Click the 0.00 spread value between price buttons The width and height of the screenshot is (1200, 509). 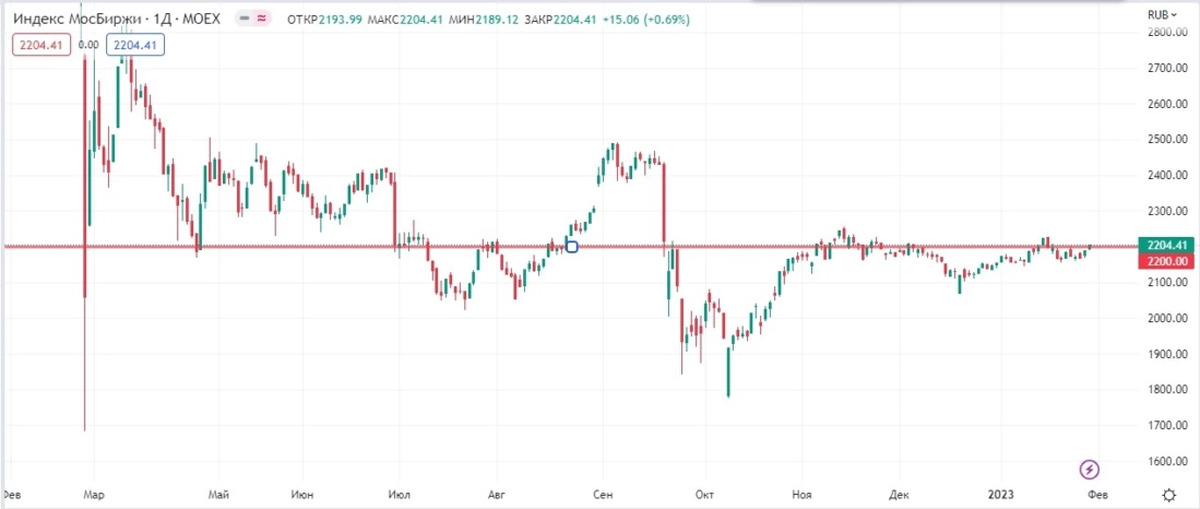[88, 44]
